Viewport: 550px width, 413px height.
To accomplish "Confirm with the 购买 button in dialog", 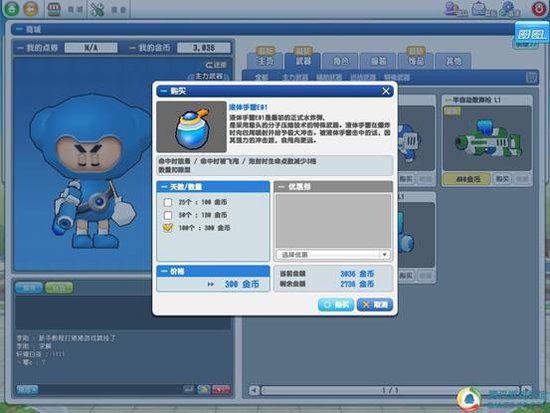I will 336,305.
